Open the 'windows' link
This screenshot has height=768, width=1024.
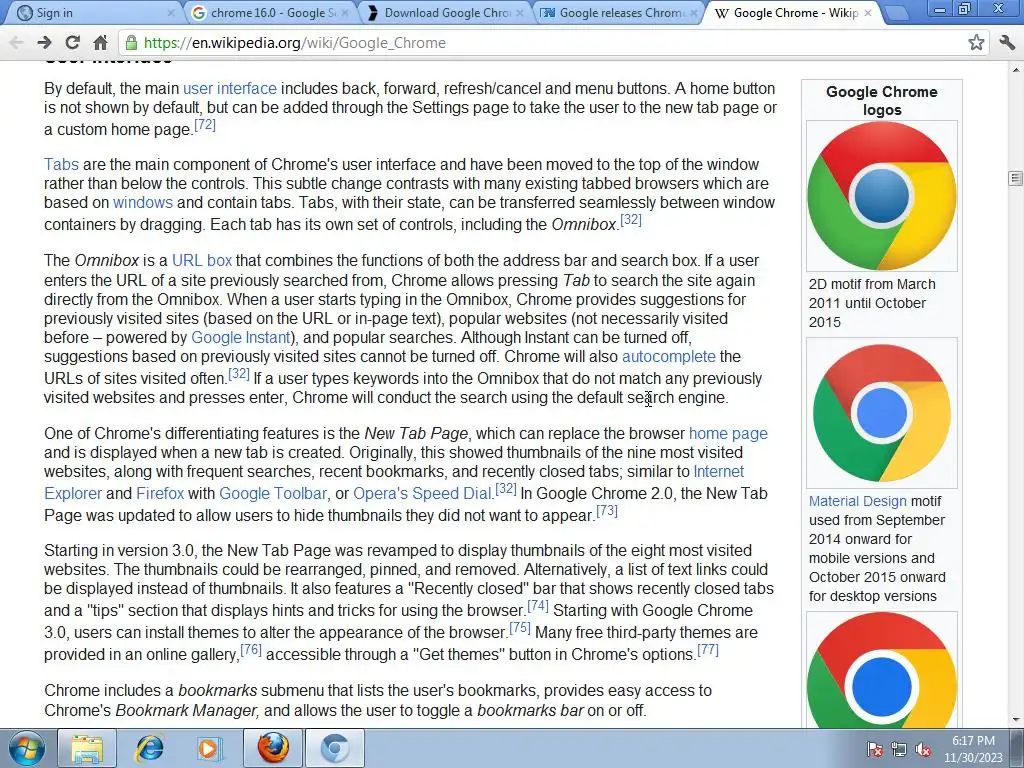pyautogui.click(x=143, y=202)
